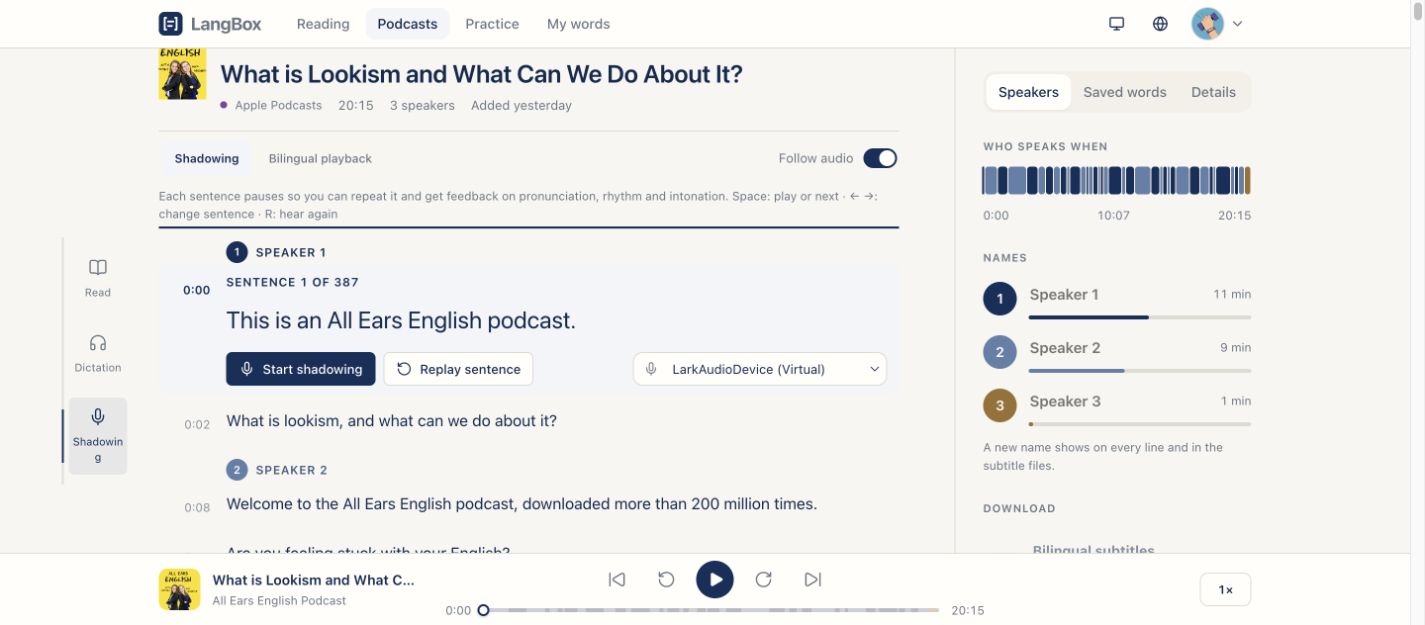Image resolution: width=1425 pixels, height=625 pixels.
Task: Open the LarkAudioDevice microphone dropdown
Action: [760, 369]
